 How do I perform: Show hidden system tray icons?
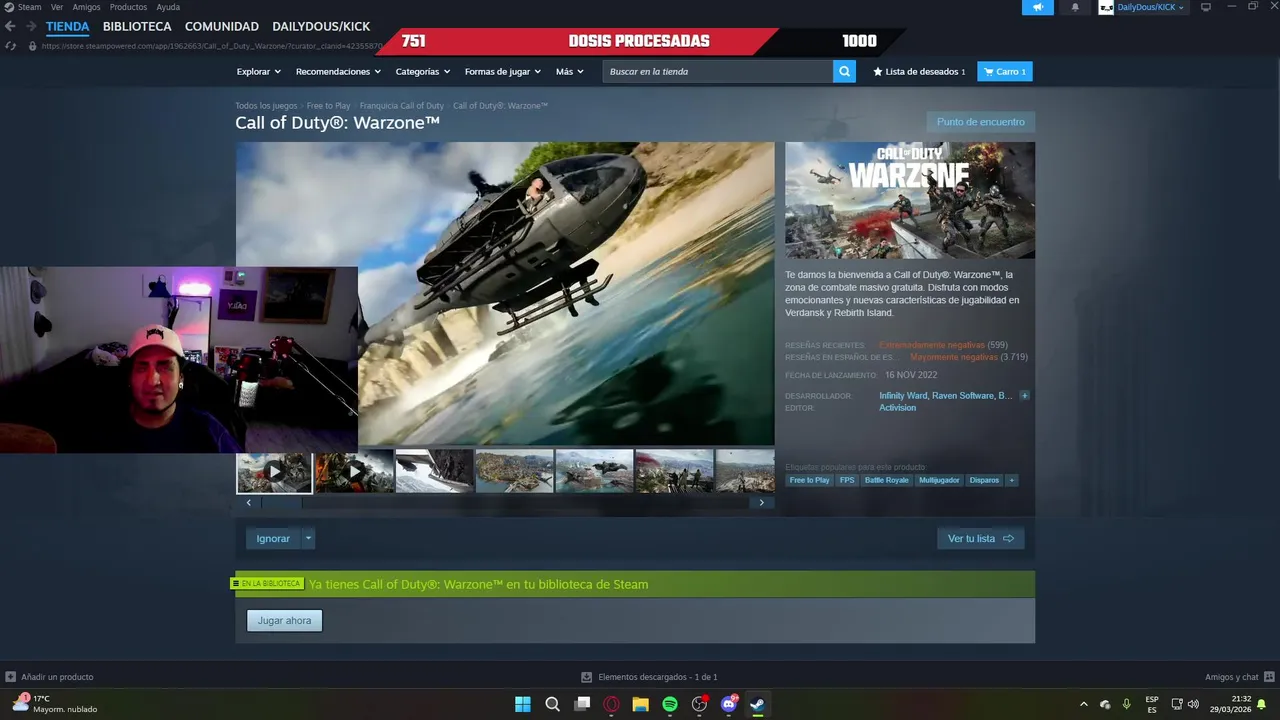point(1083,704)
